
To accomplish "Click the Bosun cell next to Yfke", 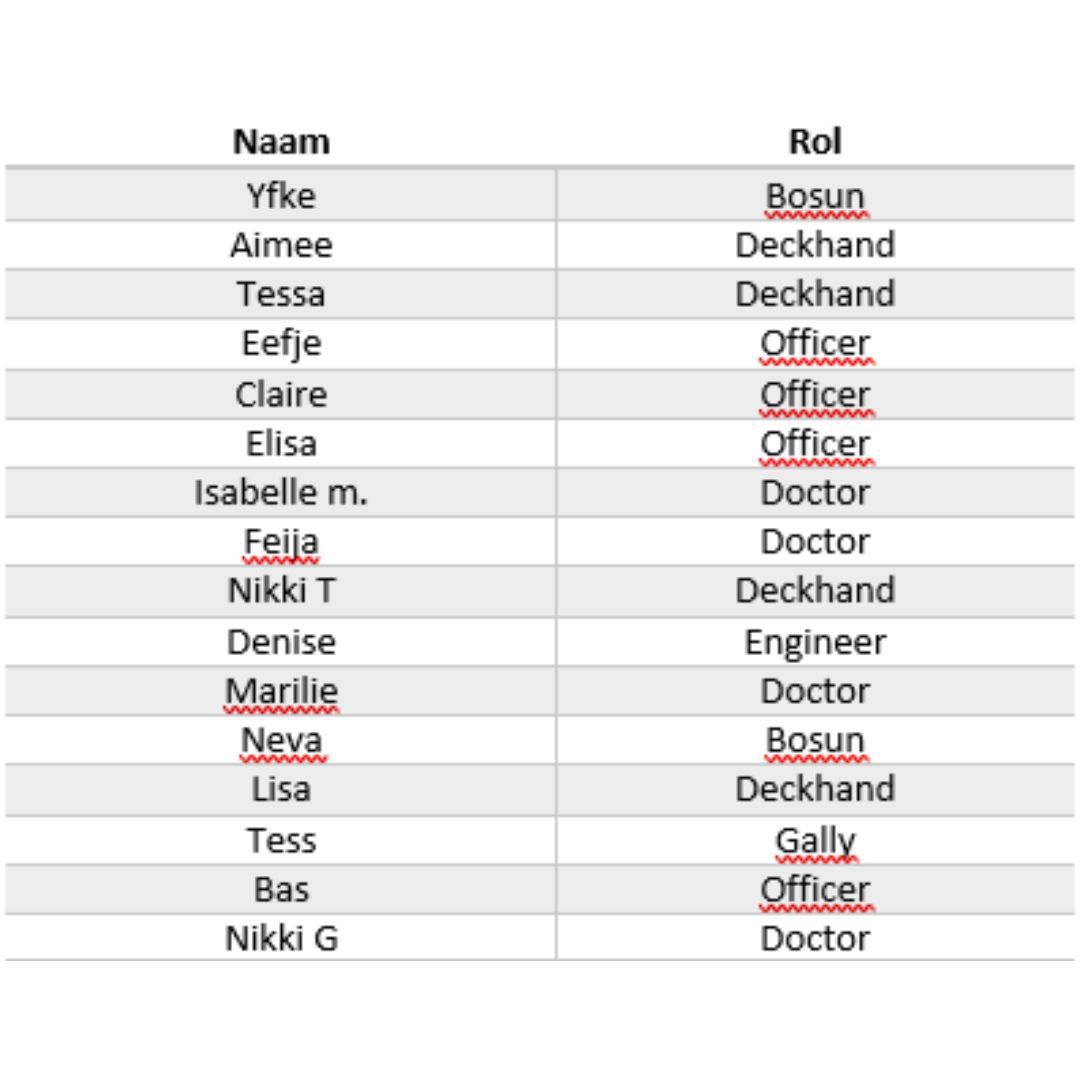I will 815,196.
